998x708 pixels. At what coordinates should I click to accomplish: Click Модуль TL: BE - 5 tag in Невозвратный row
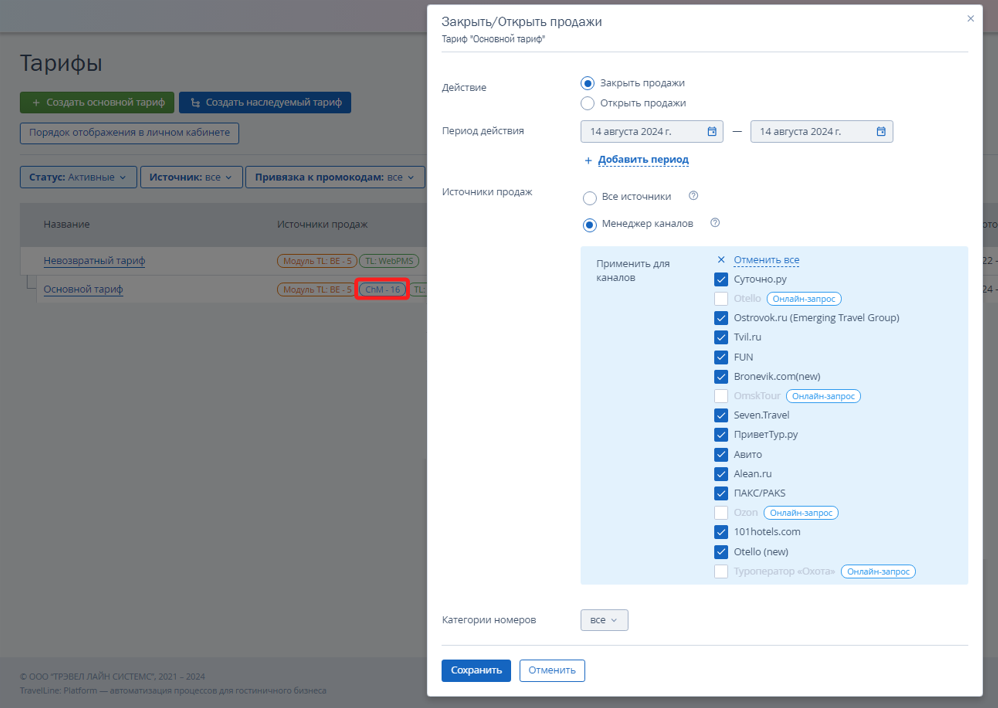pos(317,261)
